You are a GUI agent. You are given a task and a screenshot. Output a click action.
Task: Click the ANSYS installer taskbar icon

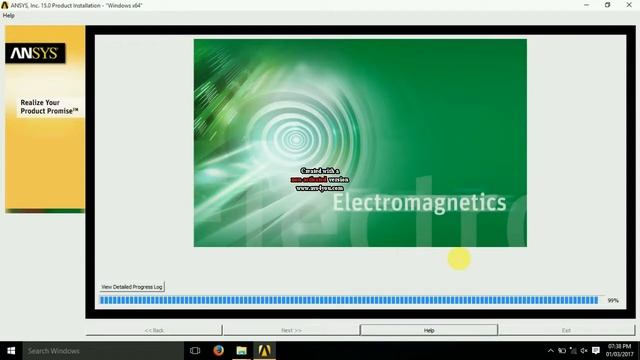(x=264, y=351)
